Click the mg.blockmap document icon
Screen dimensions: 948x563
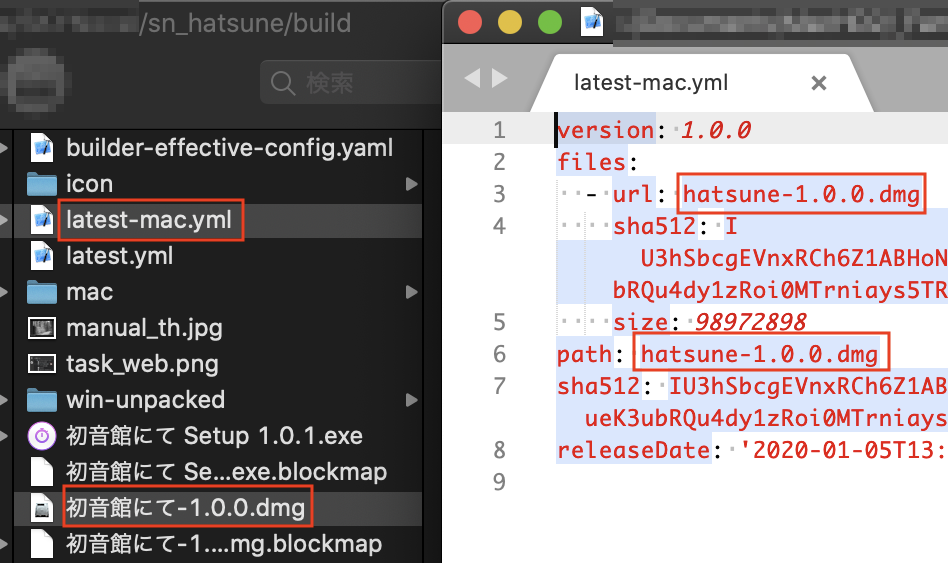point(42,544)
